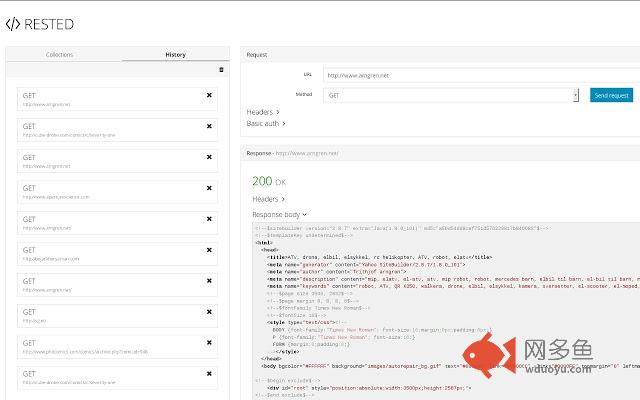This screenshot has height=400, width=640.
Task: Open the Method dropdown showing GET
Action: point(451,95)
